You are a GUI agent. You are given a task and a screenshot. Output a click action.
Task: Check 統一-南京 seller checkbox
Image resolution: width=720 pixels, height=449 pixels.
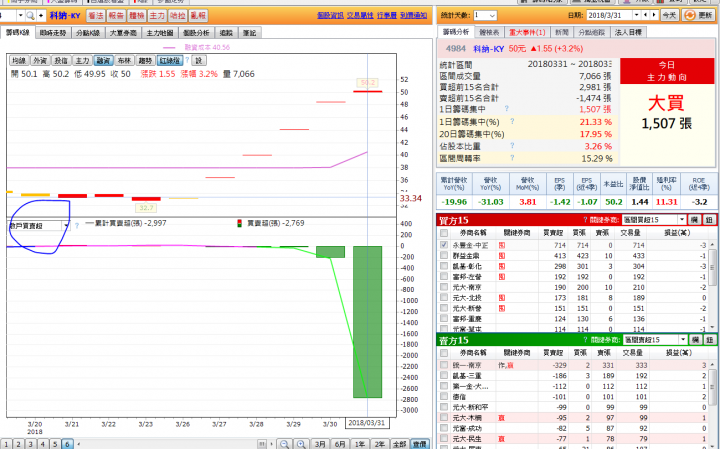[x=444, y=365]
